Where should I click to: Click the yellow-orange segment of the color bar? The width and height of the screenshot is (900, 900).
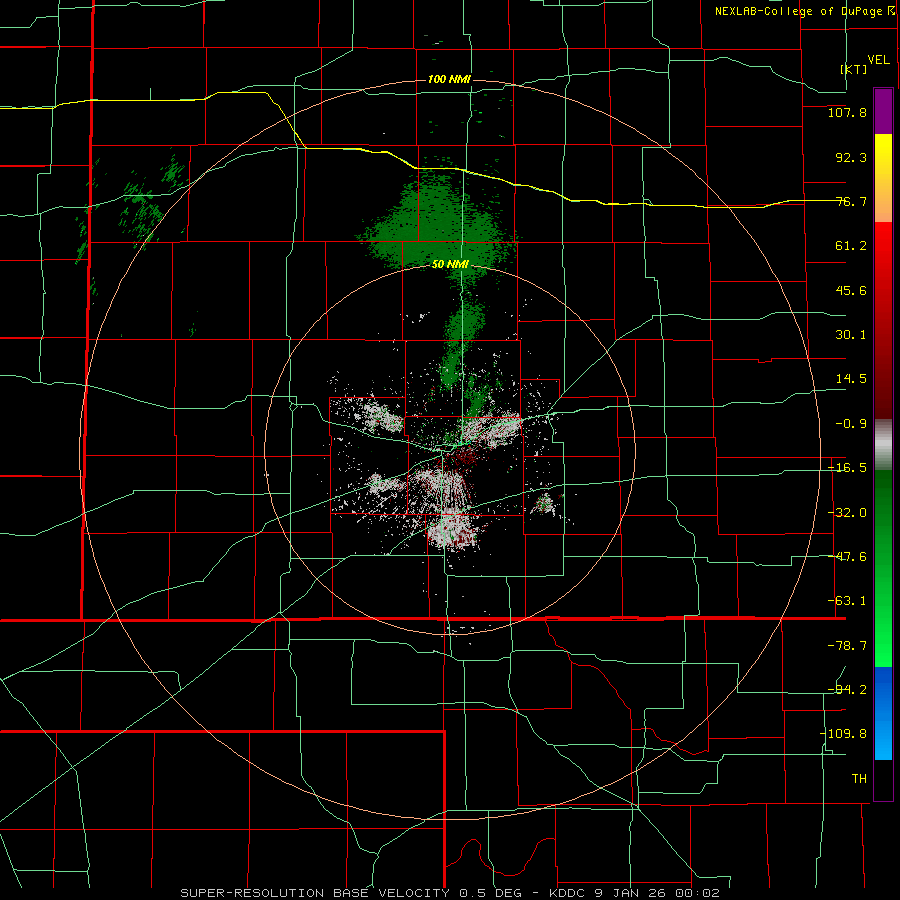pos(883,178)
